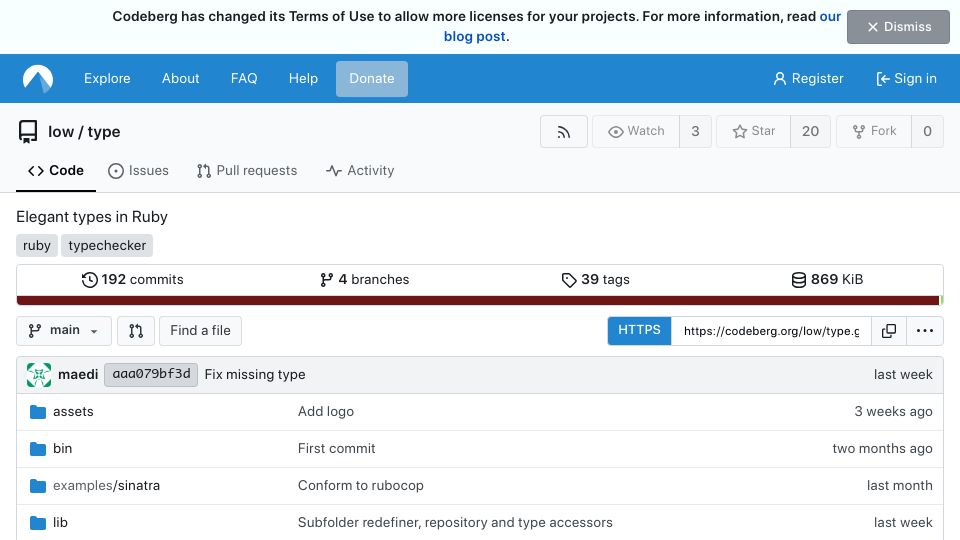The width and height of the screenshot is (960, 540).
Task: Fork the repository
Action: click(874, 132)
